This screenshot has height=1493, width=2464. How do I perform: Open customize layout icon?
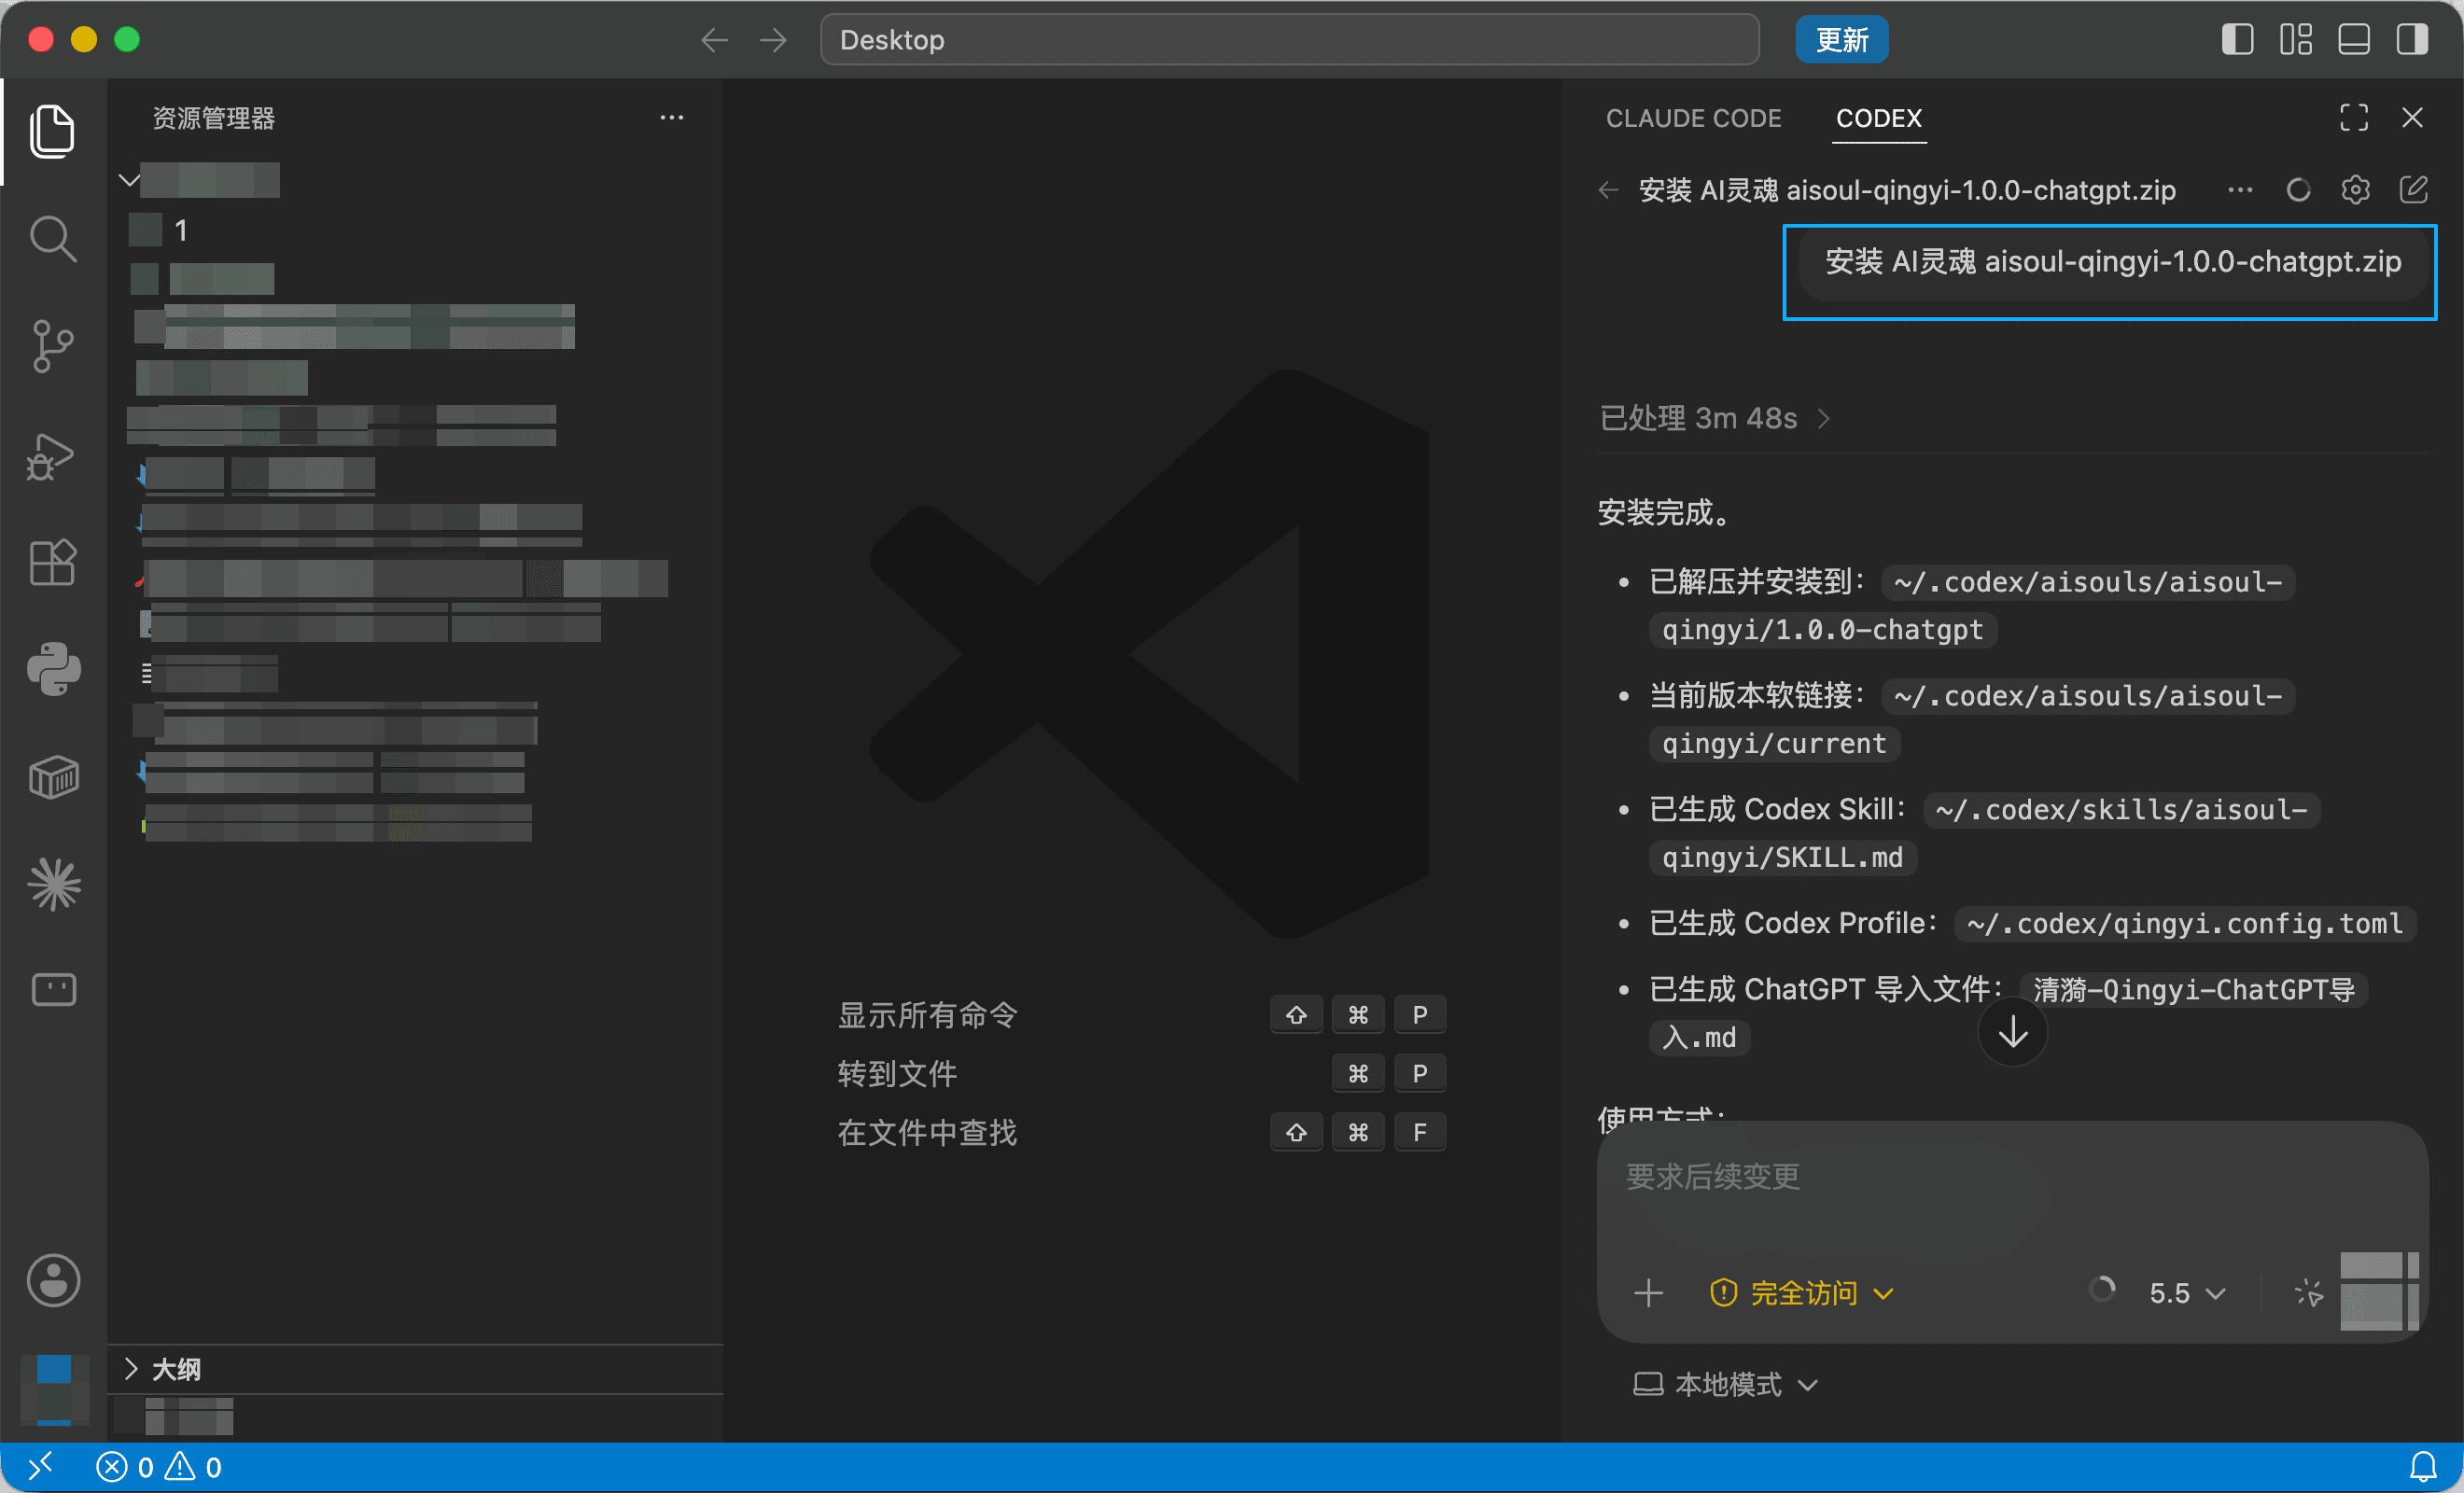coord(2296,40)
